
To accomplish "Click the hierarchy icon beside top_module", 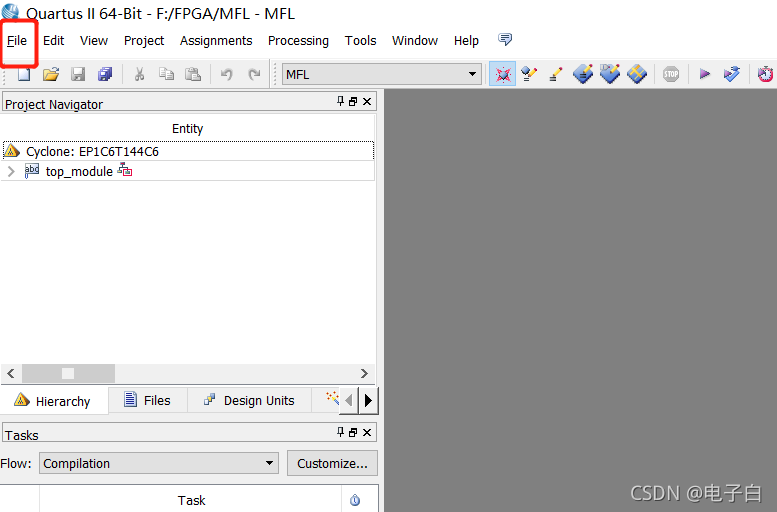I will 125,170.
